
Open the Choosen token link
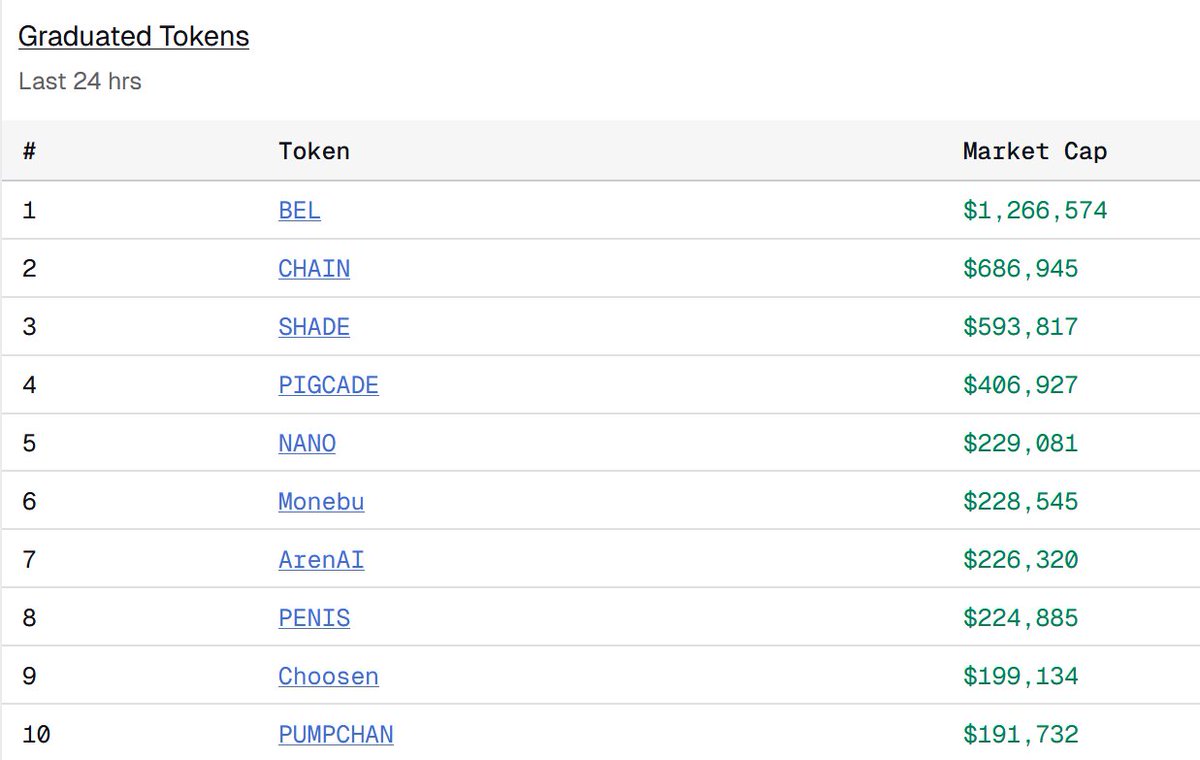pyautogui.click(x=328, y=676)
